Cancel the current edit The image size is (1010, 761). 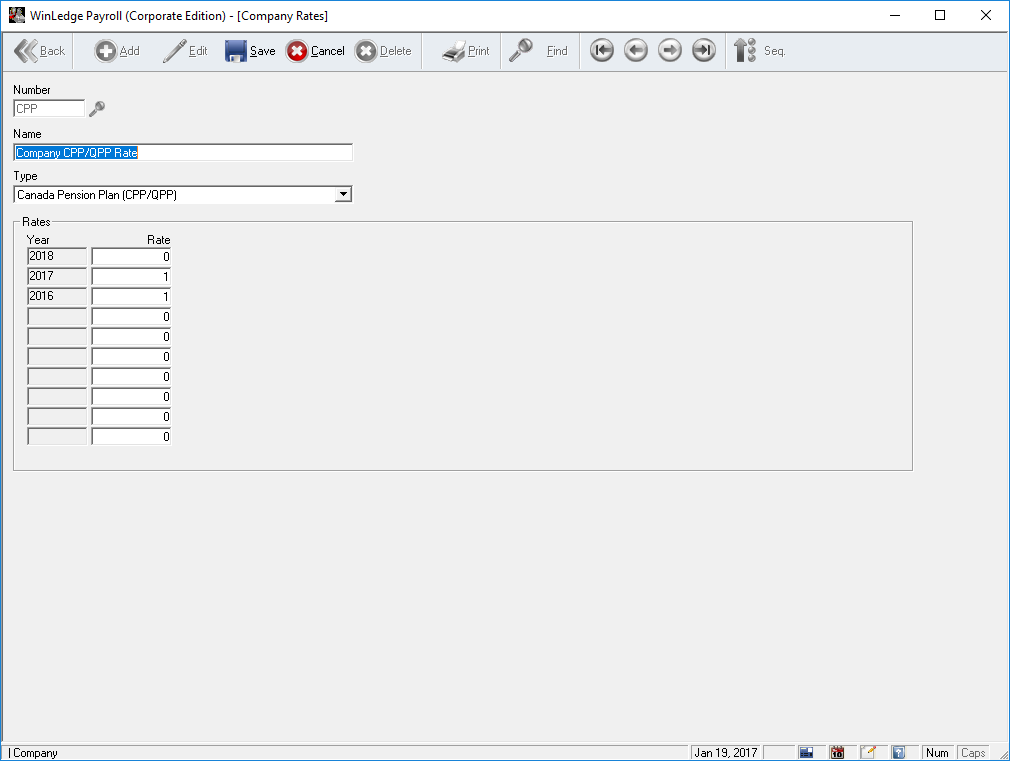point(315,51)
